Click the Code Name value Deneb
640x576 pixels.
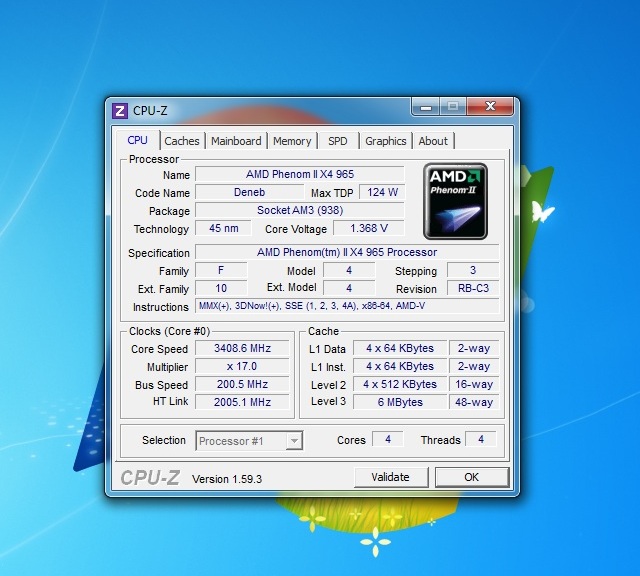click(249, 192)
